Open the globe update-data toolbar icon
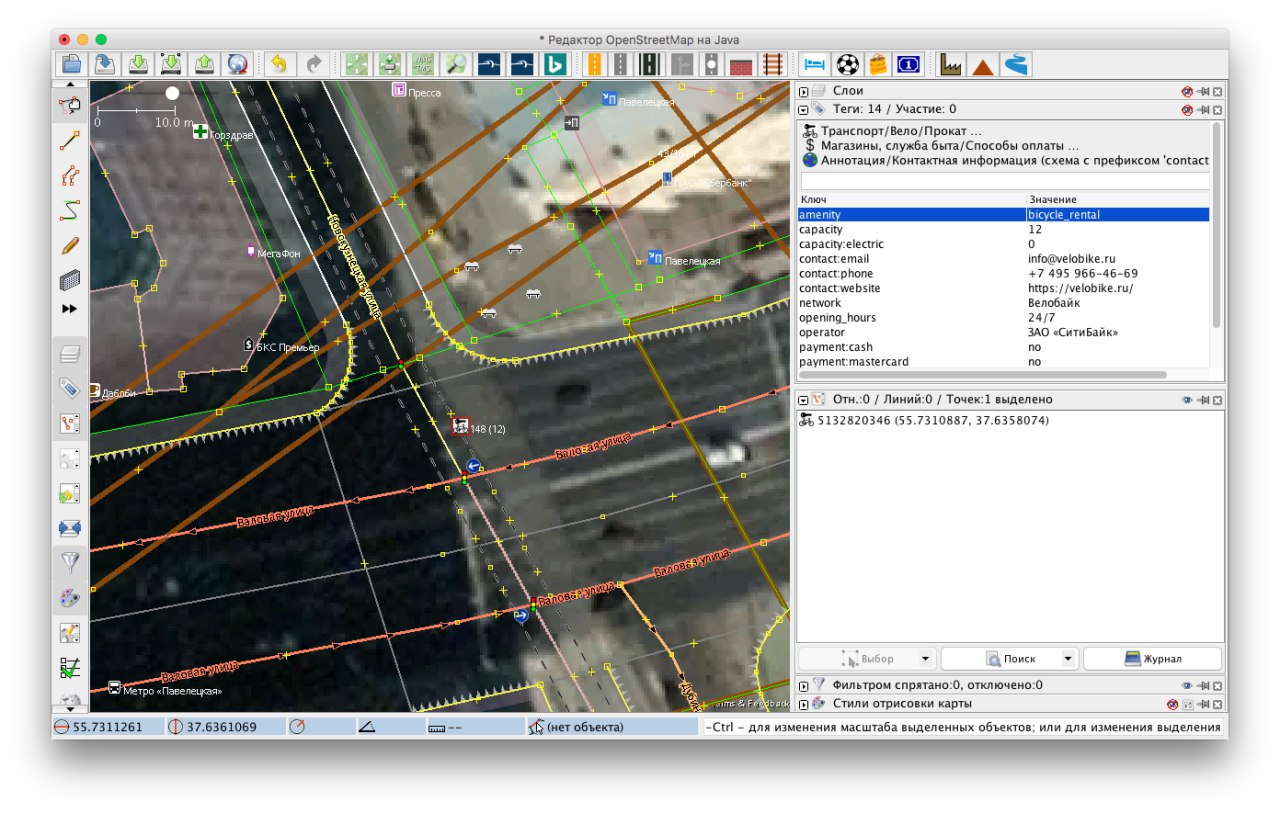 [237, 64]
